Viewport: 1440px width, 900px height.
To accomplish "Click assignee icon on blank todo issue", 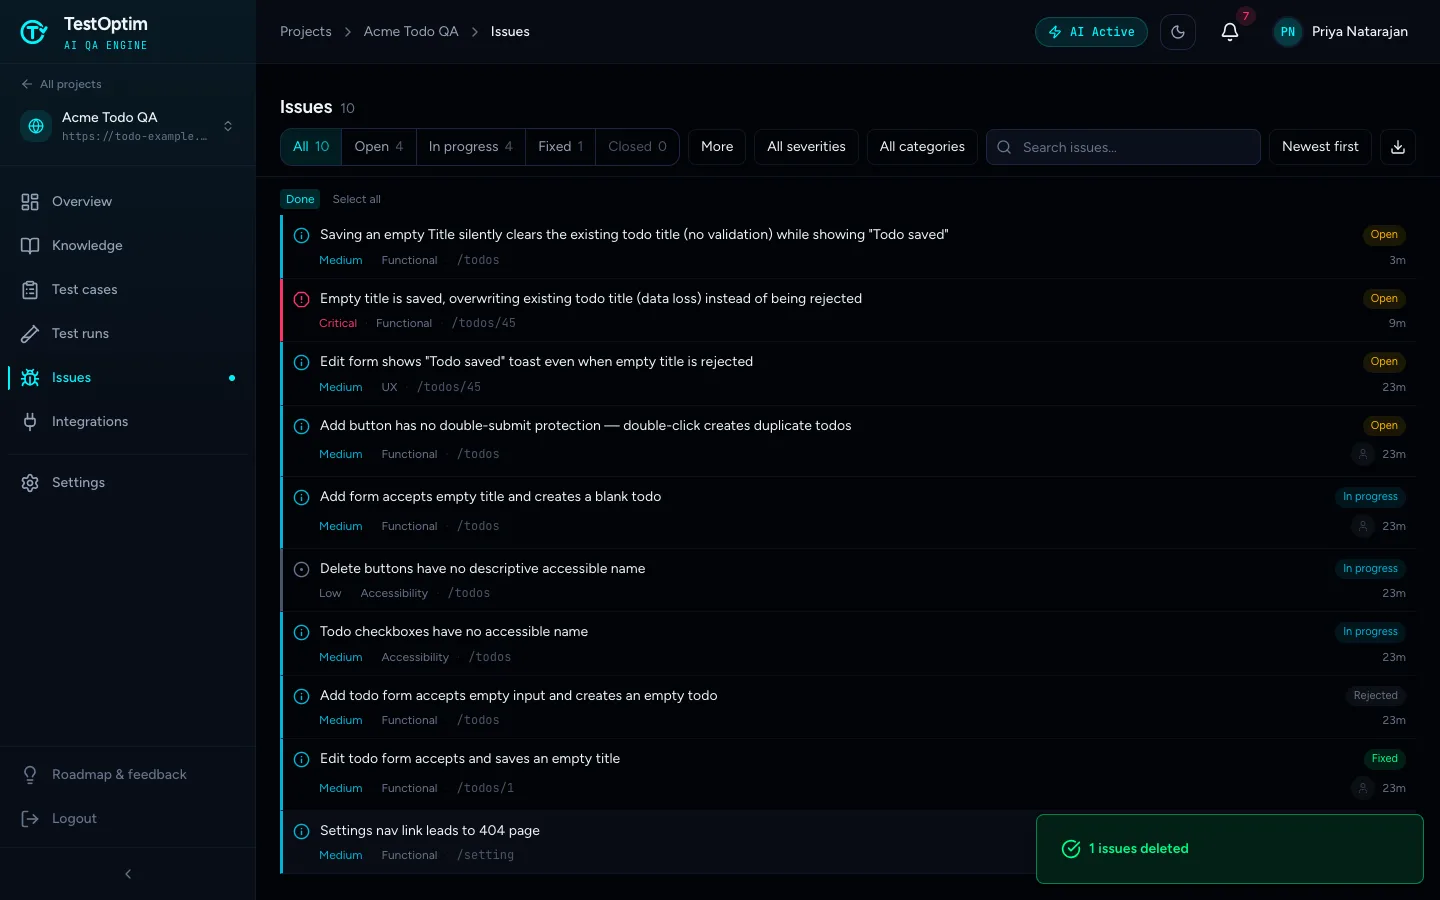I will (1362, 526).
